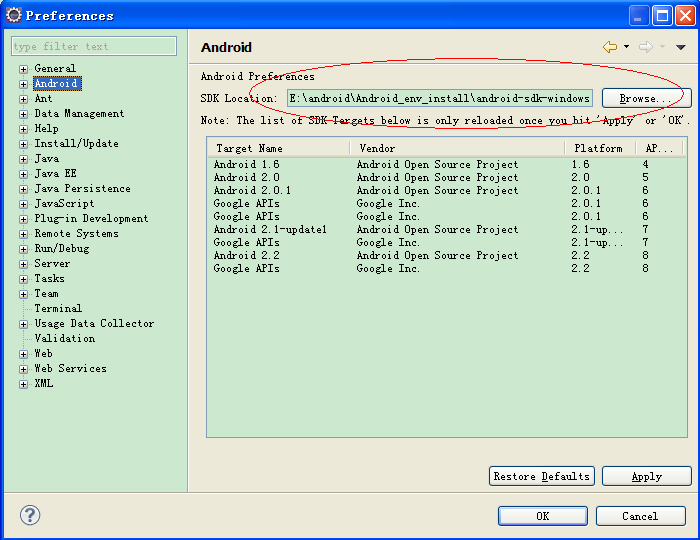This screenshot has height=540, width=700.
Task: Select Validation in preferences tree
Action: point(65,338)
